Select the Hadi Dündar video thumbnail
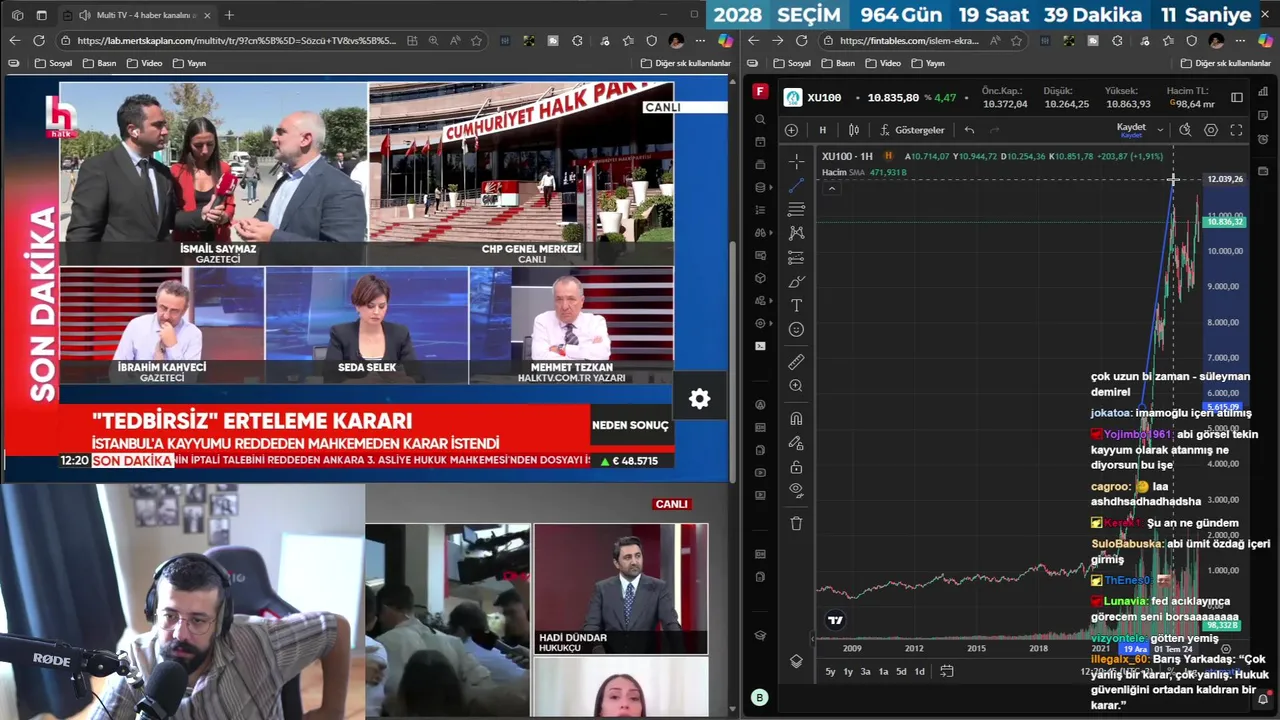The width and height of the screenshot is (1280, 720). tap(621, 589)
